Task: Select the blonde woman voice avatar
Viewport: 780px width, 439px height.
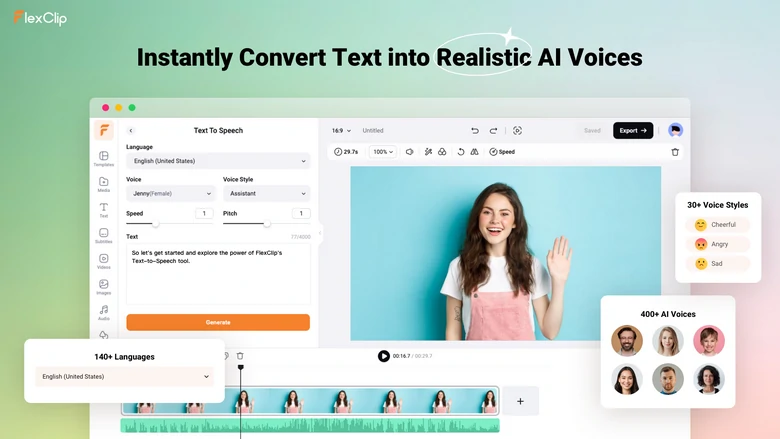Action: point(668,341)
